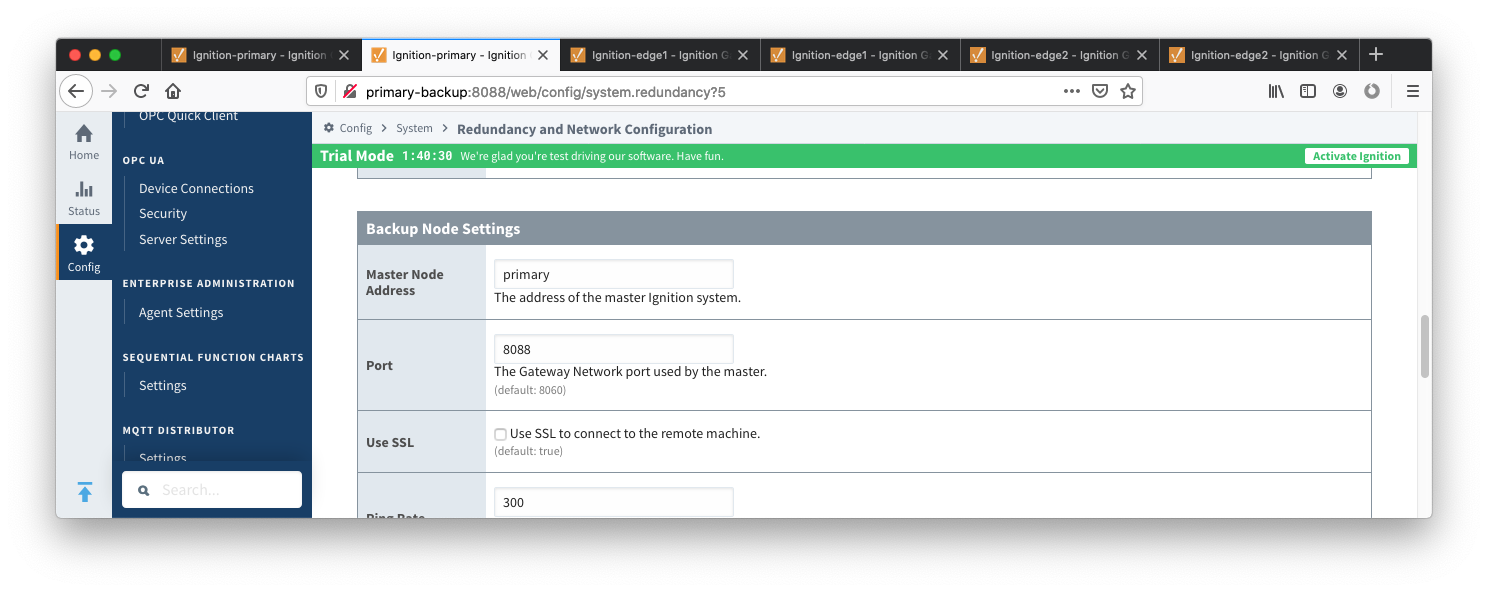The width and height of the screenshot is (1488, 592).
Task: Open Security under OPC UA
Action: click(x=163, y=213)
